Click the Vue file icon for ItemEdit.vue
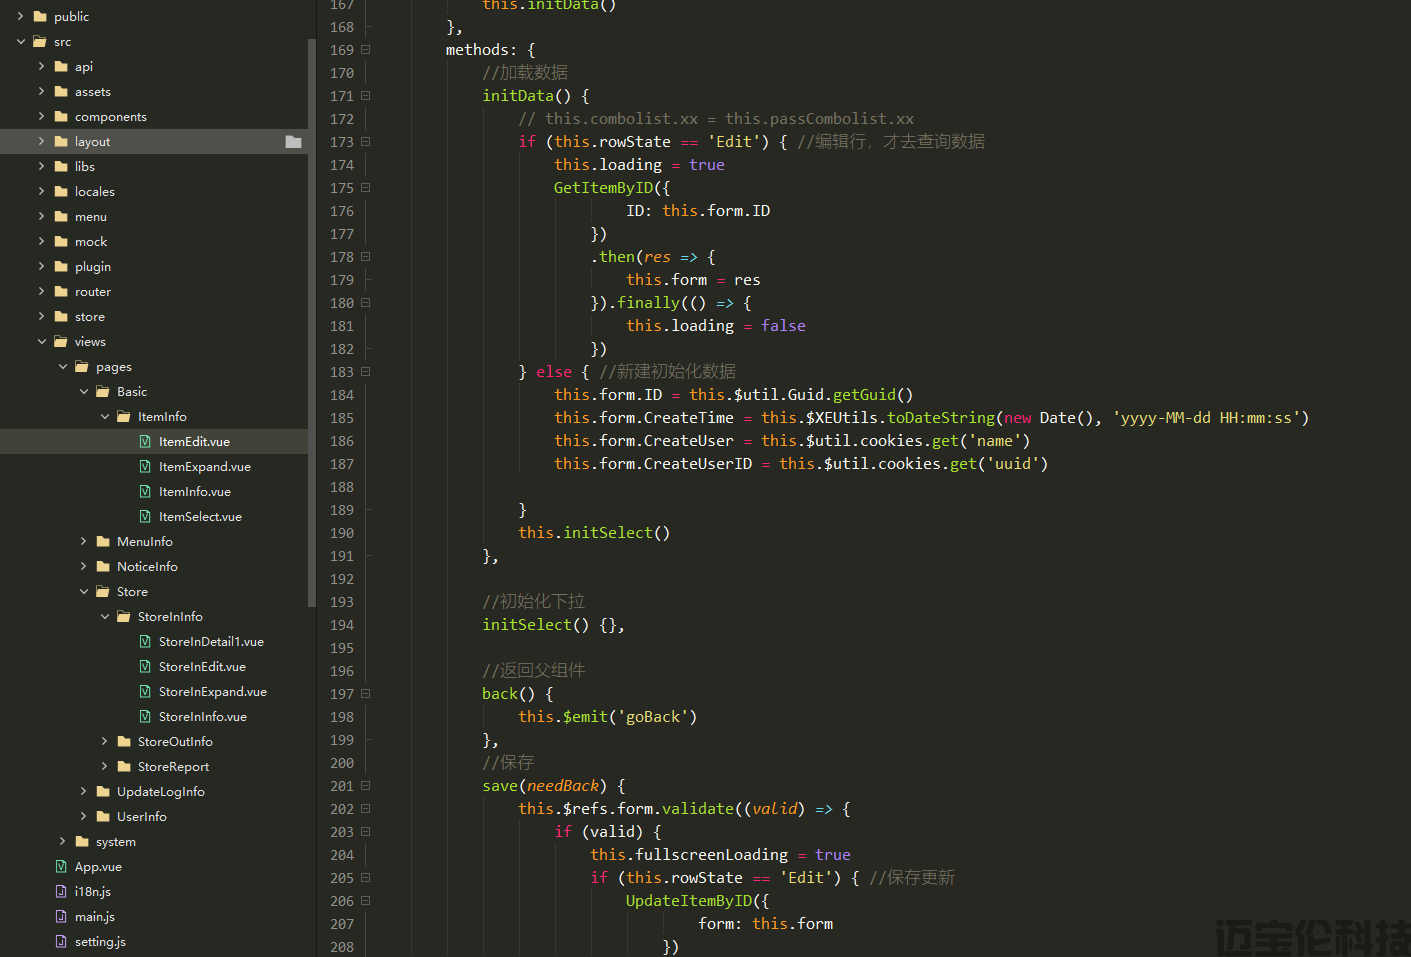The width and height of the screenshot is (1411, 957). [145, 441]
